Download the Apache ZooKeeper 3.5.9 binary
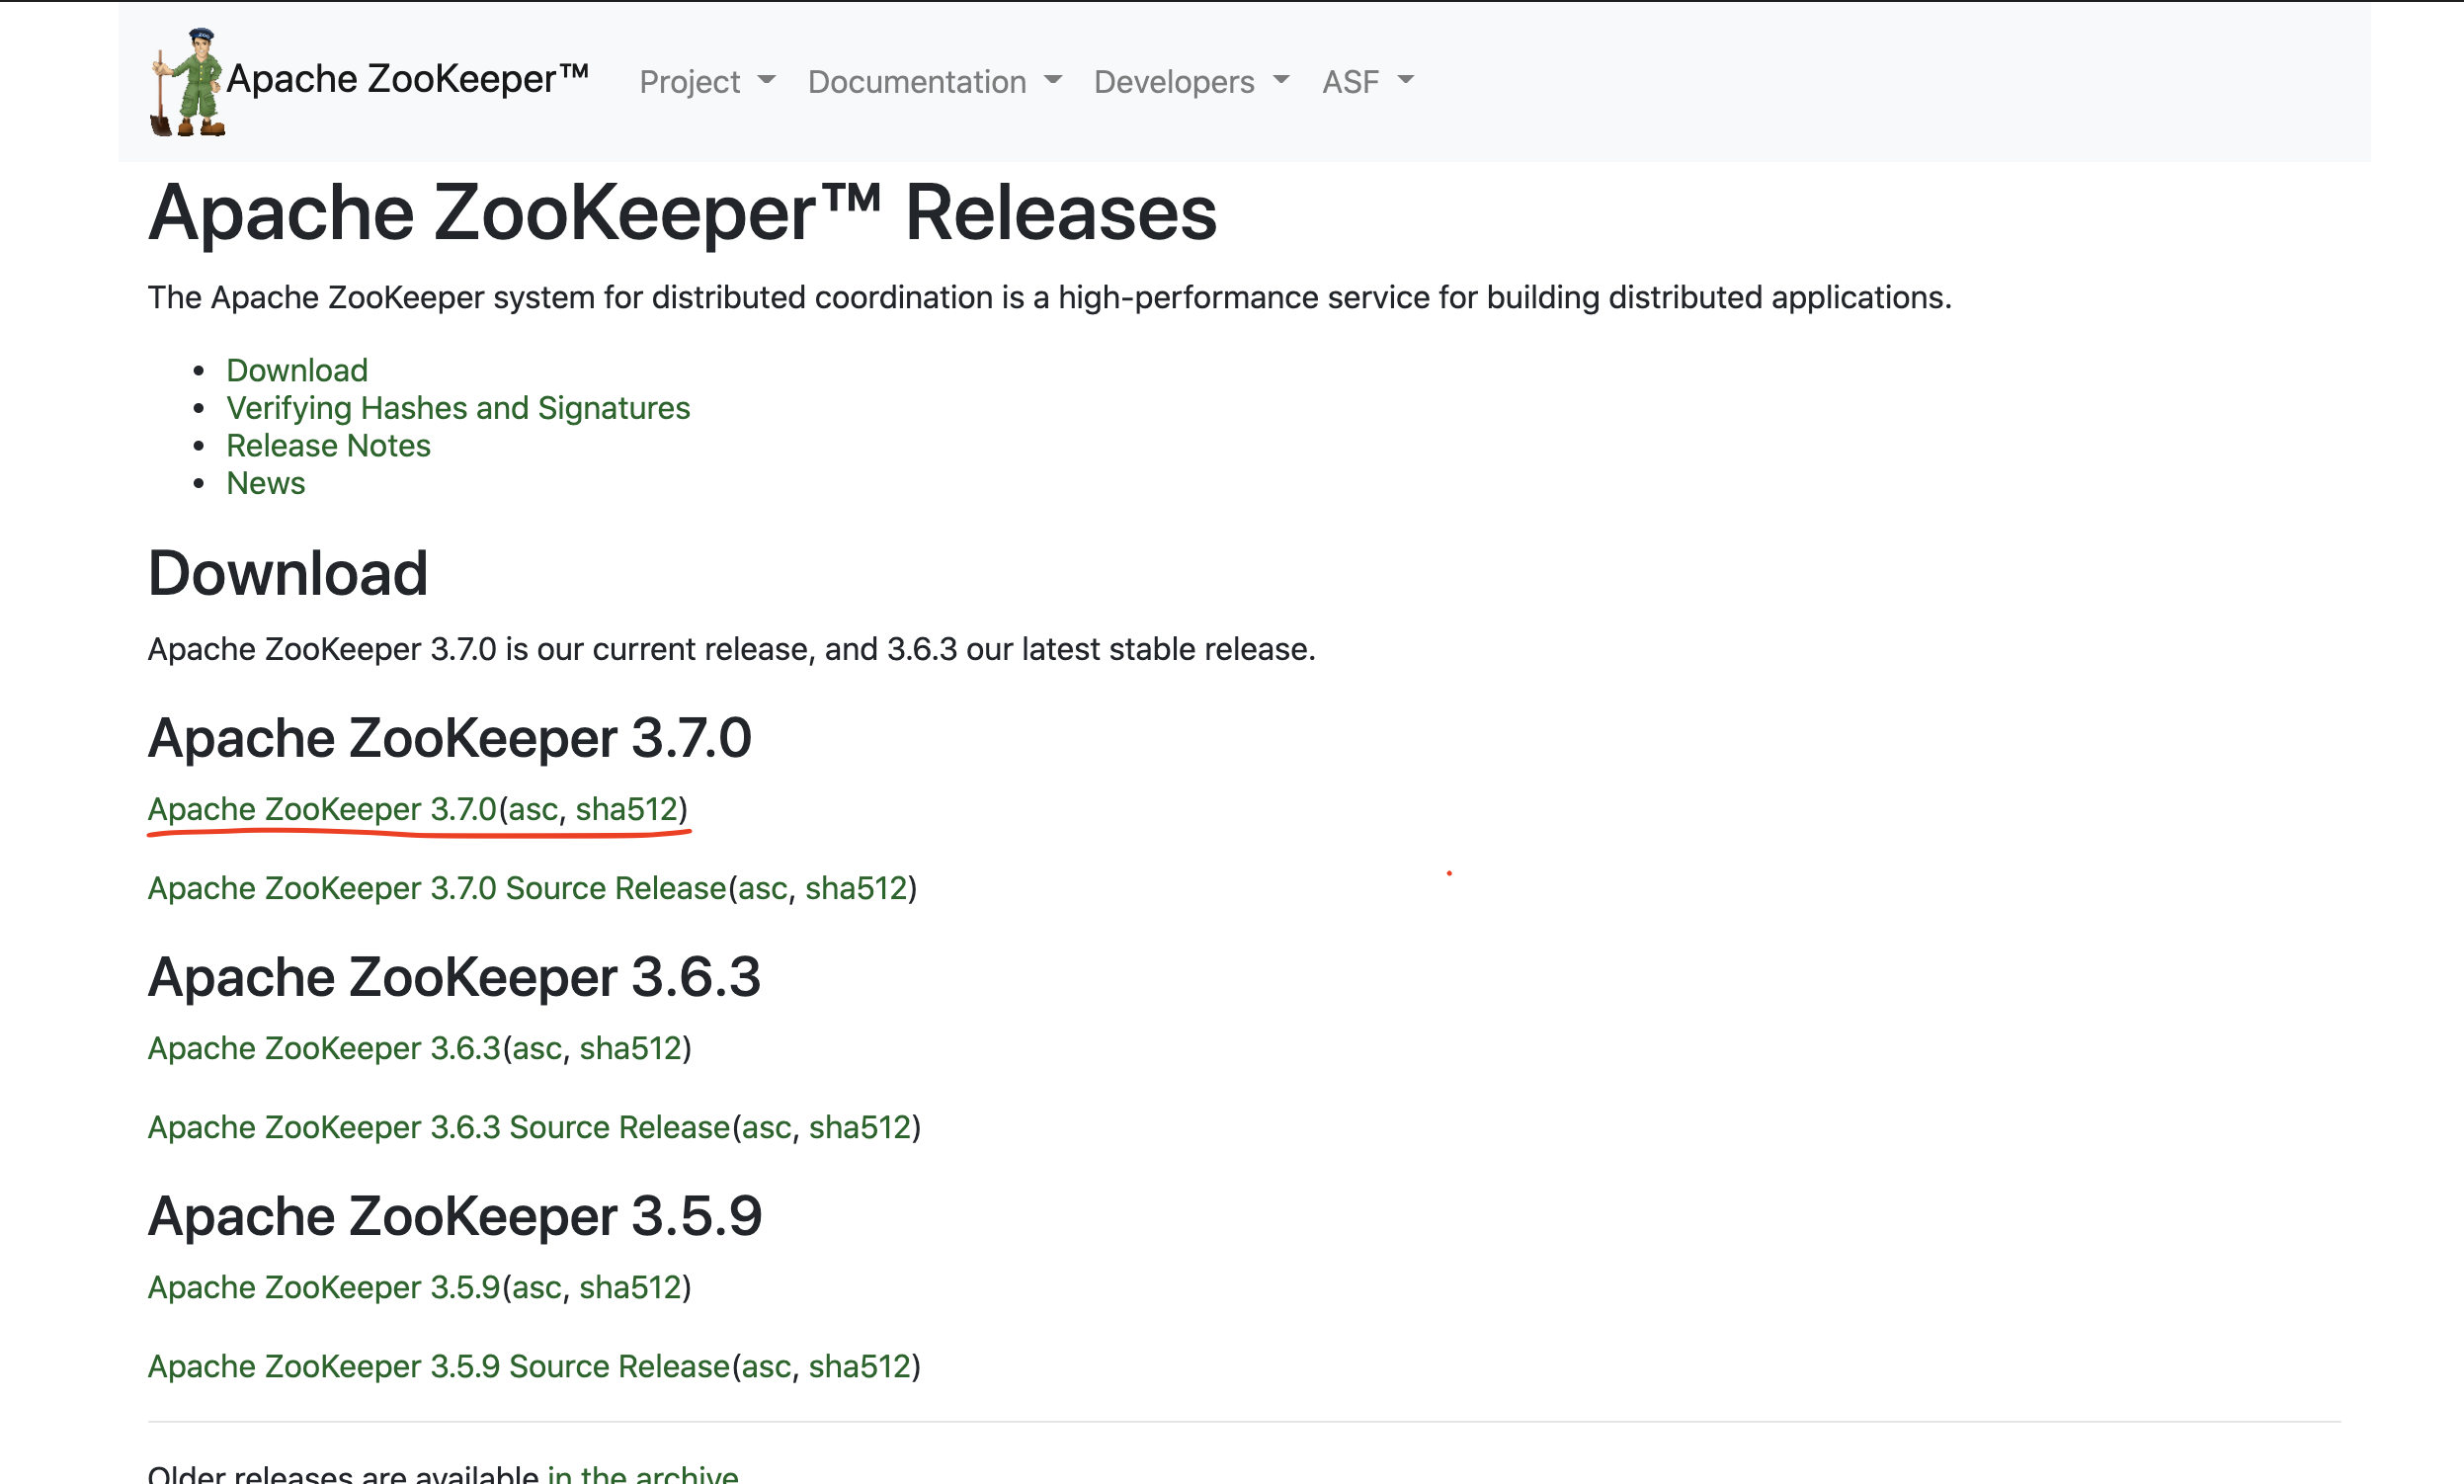The height and width of the screenshot is (1484, 2464). pos(324,1287)
